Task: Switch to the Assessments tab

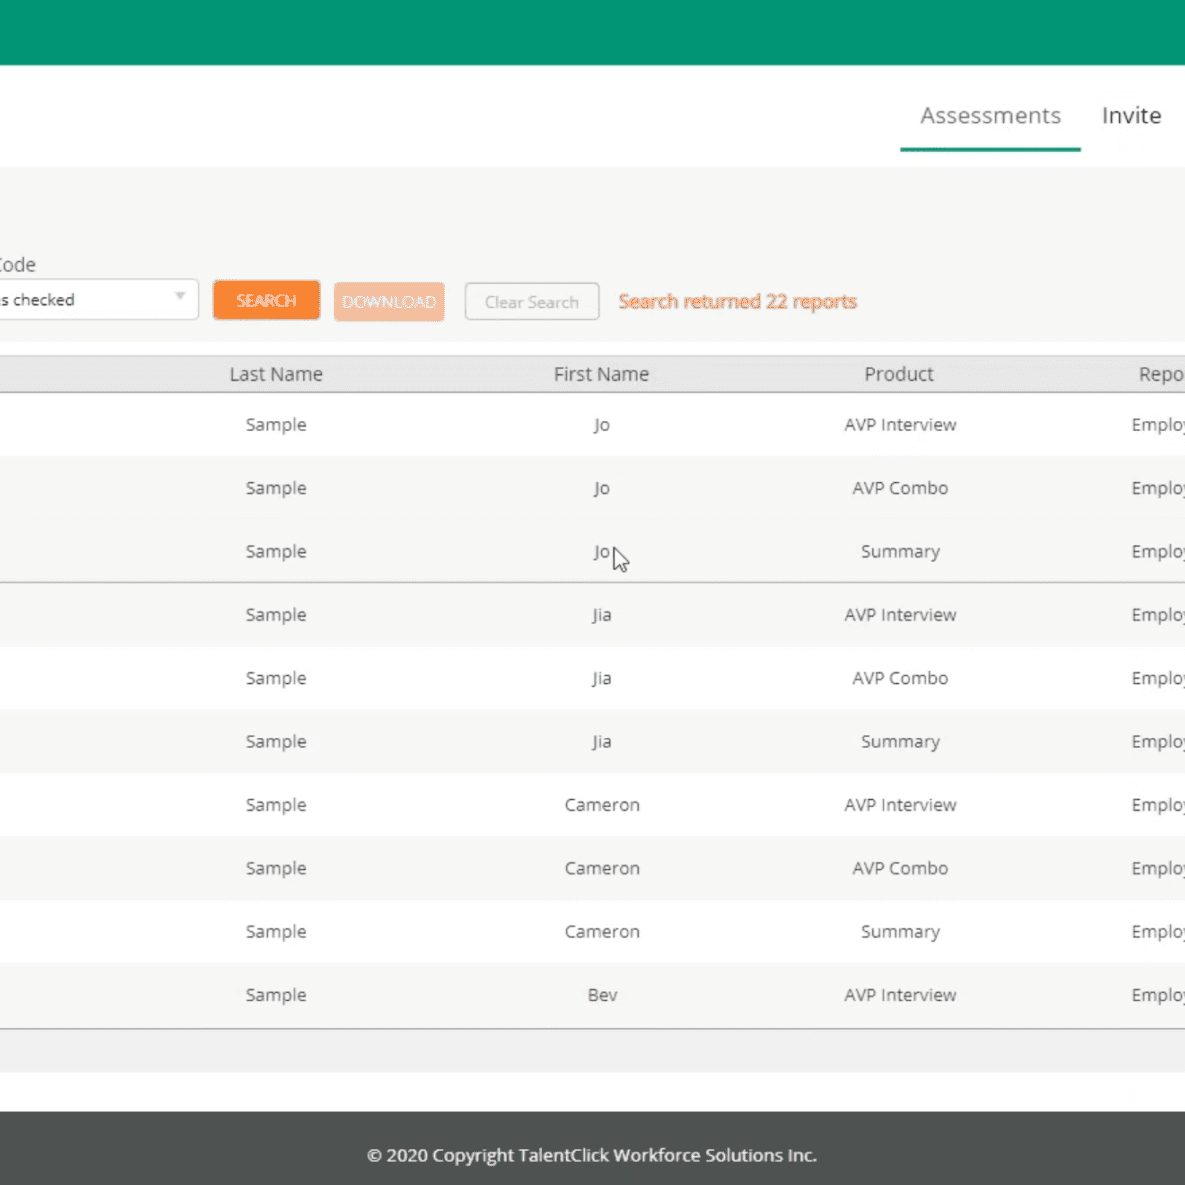Action: click(990, 116)
